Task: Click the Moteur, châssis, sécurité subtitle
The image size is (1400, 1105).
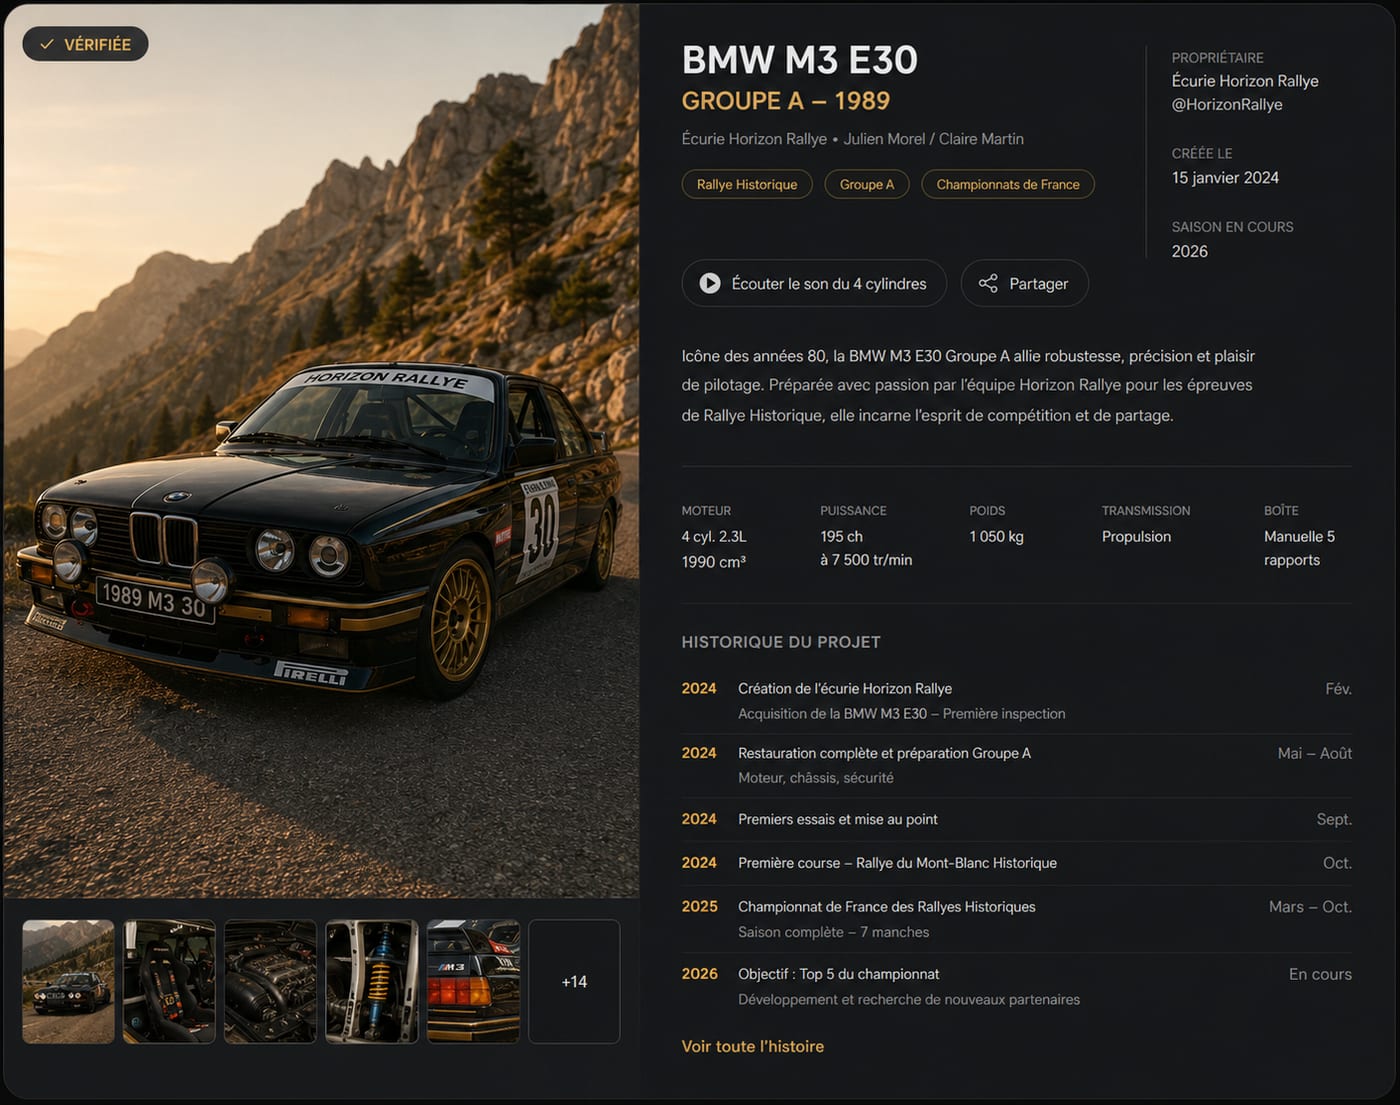Action: (x=816, y=778)
